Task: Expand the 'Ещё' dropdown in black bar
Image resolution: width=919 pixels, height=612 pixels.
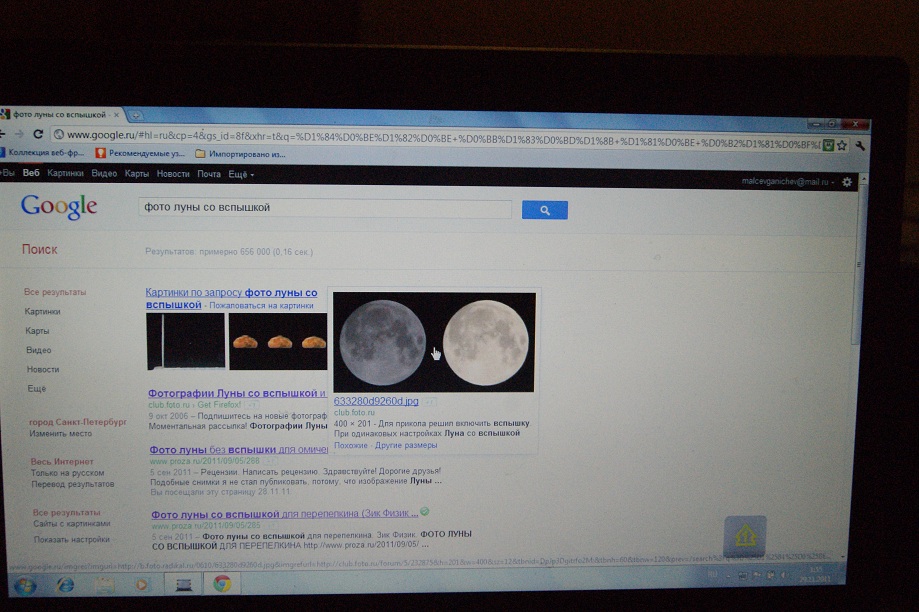Action: point(241,174)
